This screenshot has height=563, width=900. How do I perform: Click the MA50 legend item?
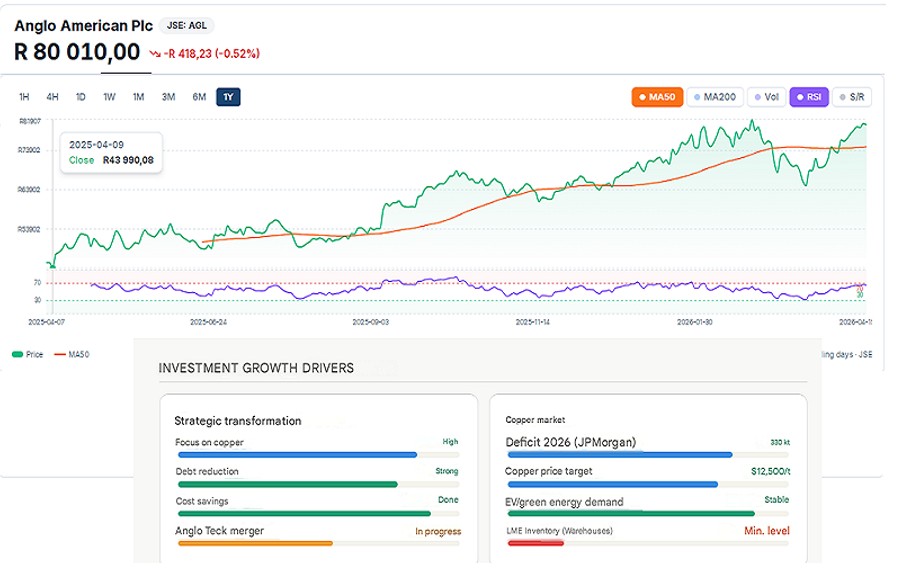(72, 354)
